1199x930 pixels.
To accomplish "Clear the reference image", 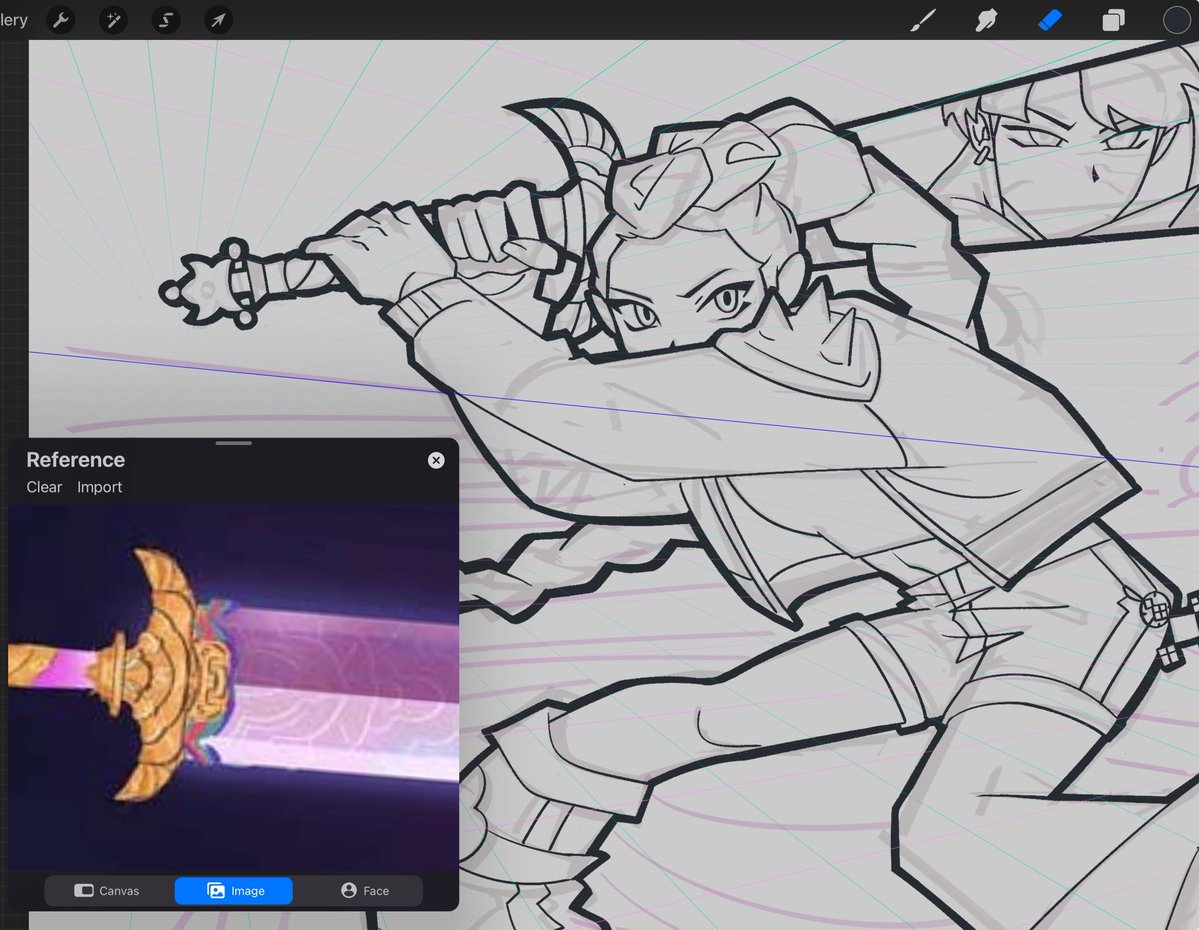I will (44, 487).
